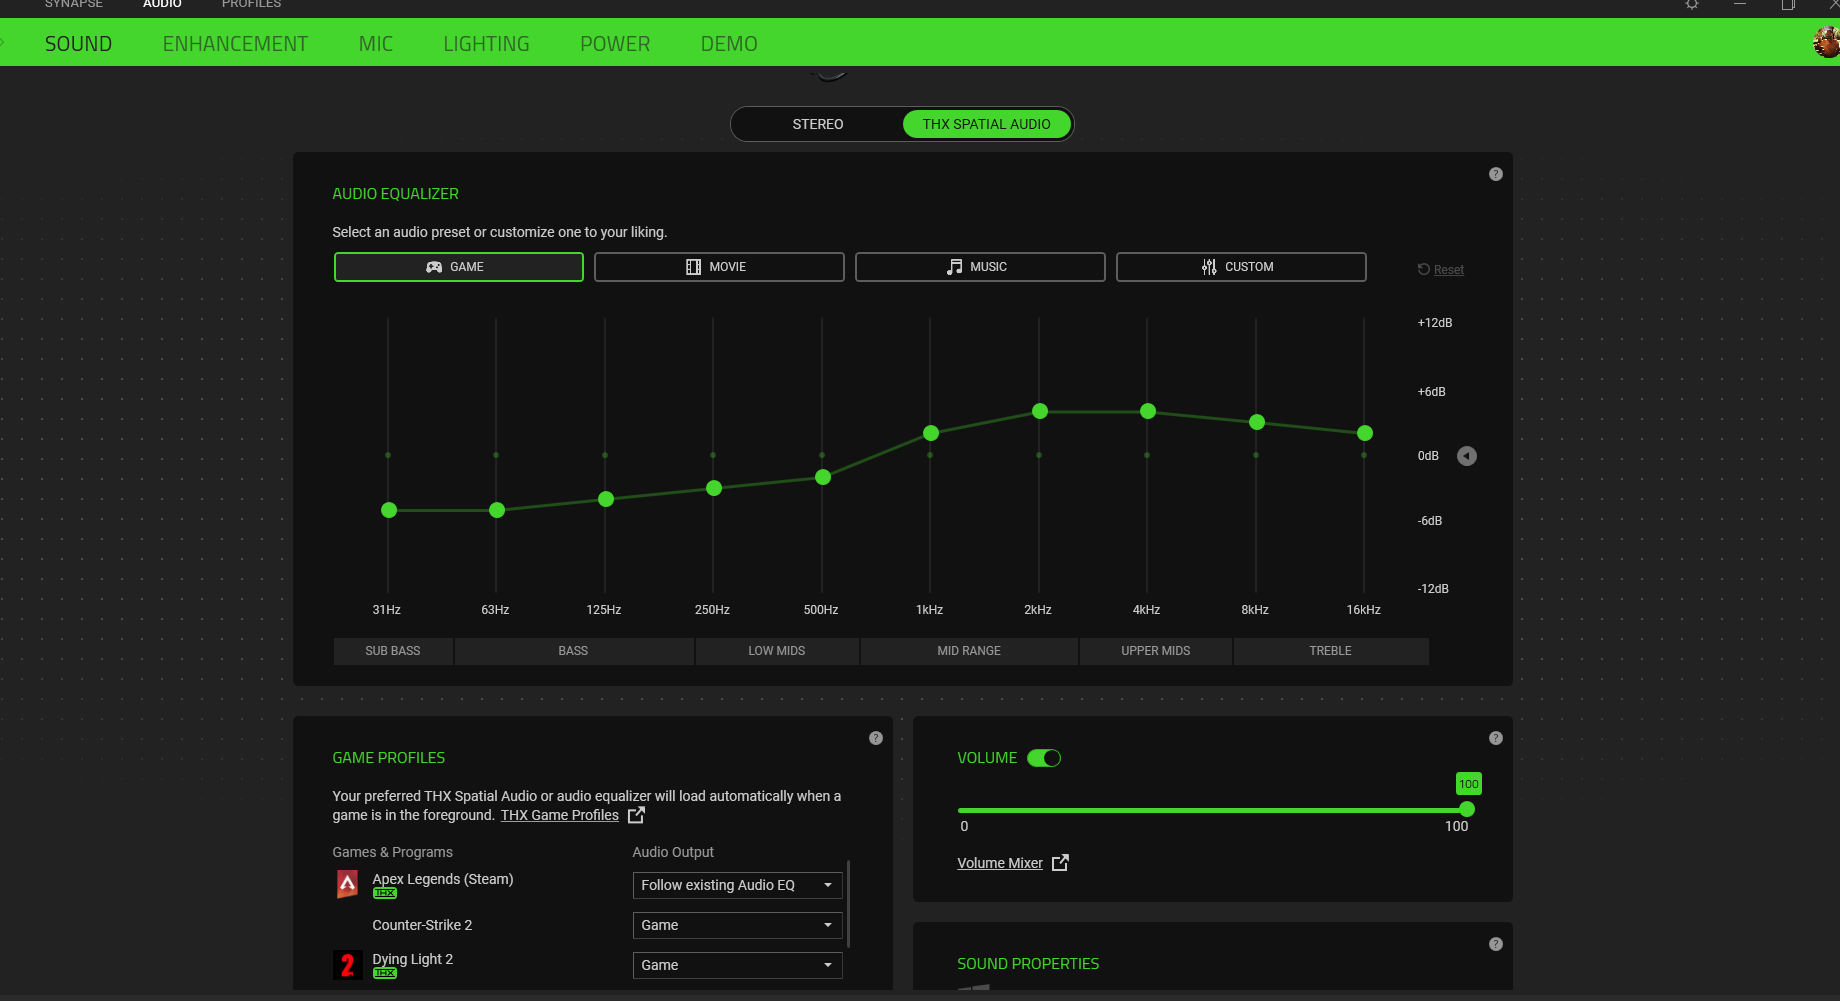This screenshot has height=1001, width=1840.
Task: Click the 1kHz equalizer handle
Action: pos(931,433)
